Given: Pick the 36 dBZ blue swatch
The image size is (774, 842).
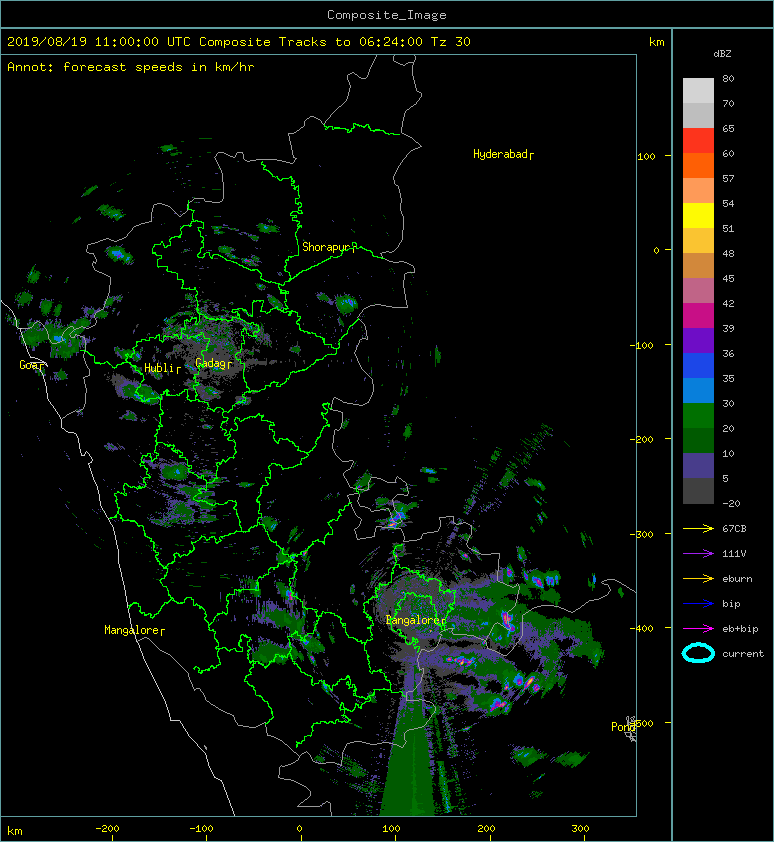Looking at the screenshot, I should pos(698,365).
